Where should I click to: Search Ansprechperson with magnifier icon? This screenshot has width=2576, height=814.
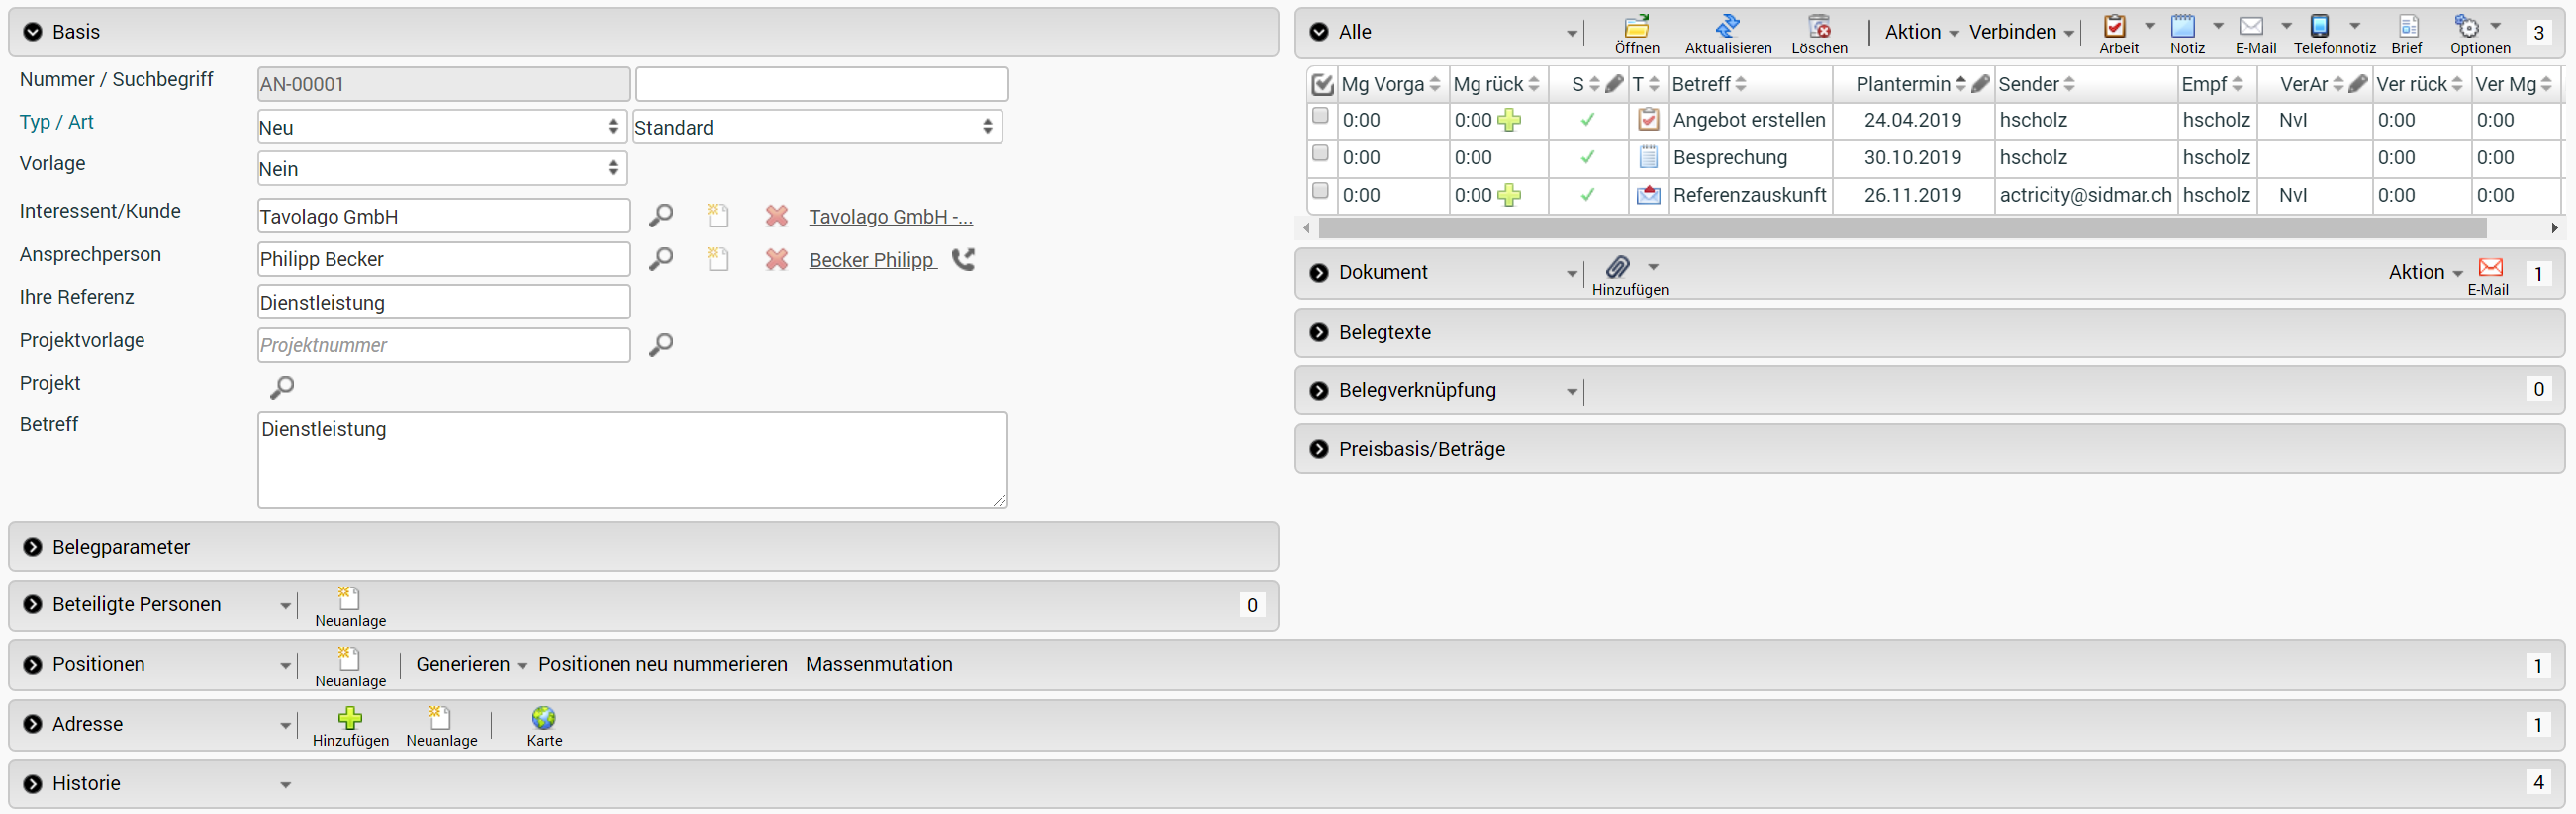coord(661,259)
